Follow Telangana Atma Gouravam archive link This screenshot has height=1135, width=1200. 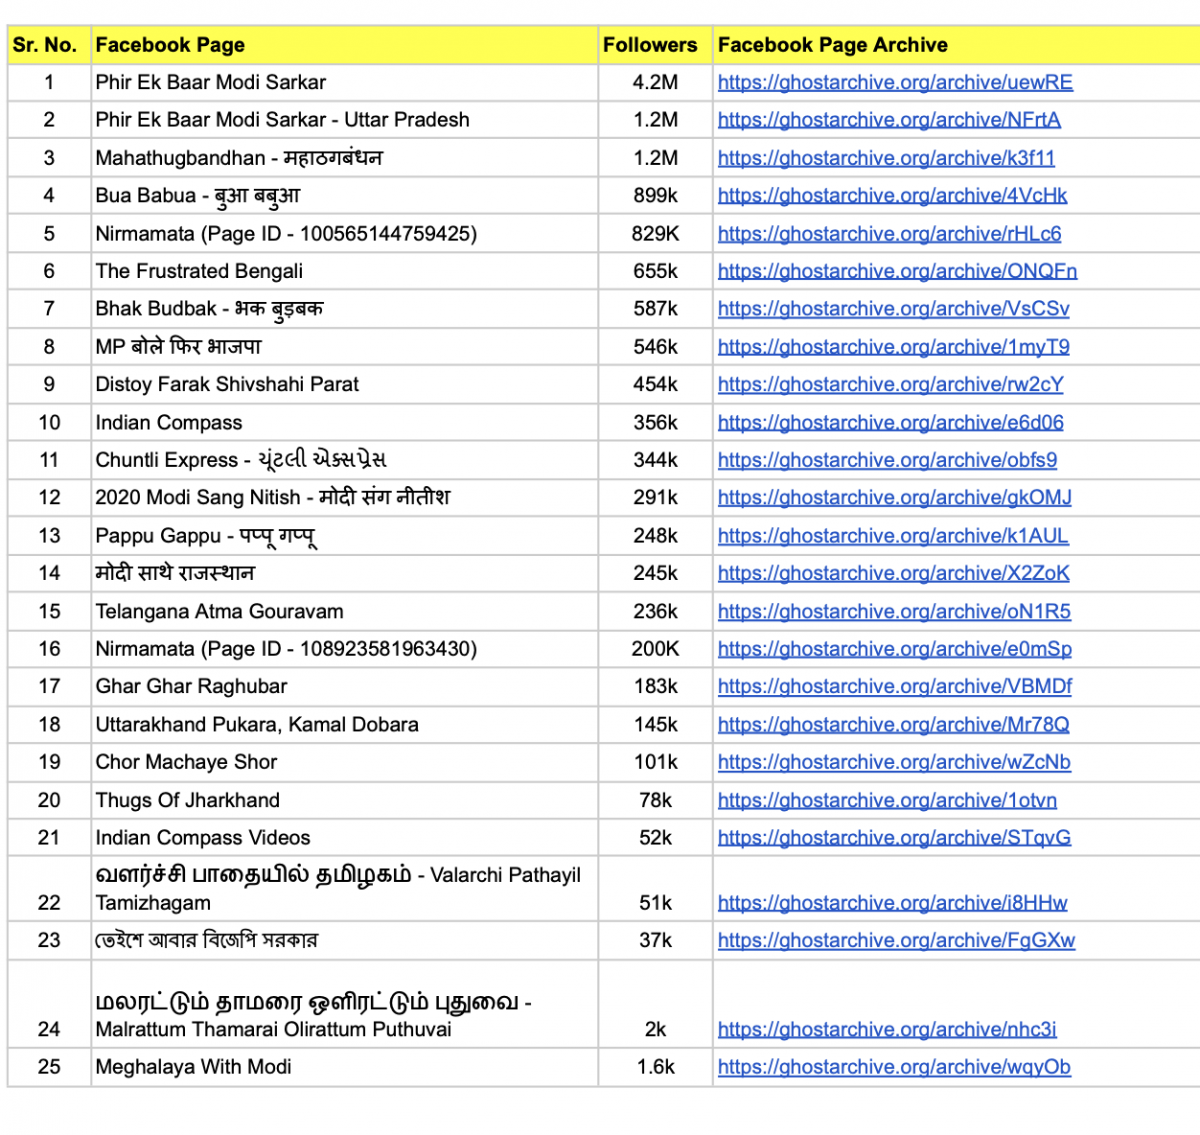(893, 612)
